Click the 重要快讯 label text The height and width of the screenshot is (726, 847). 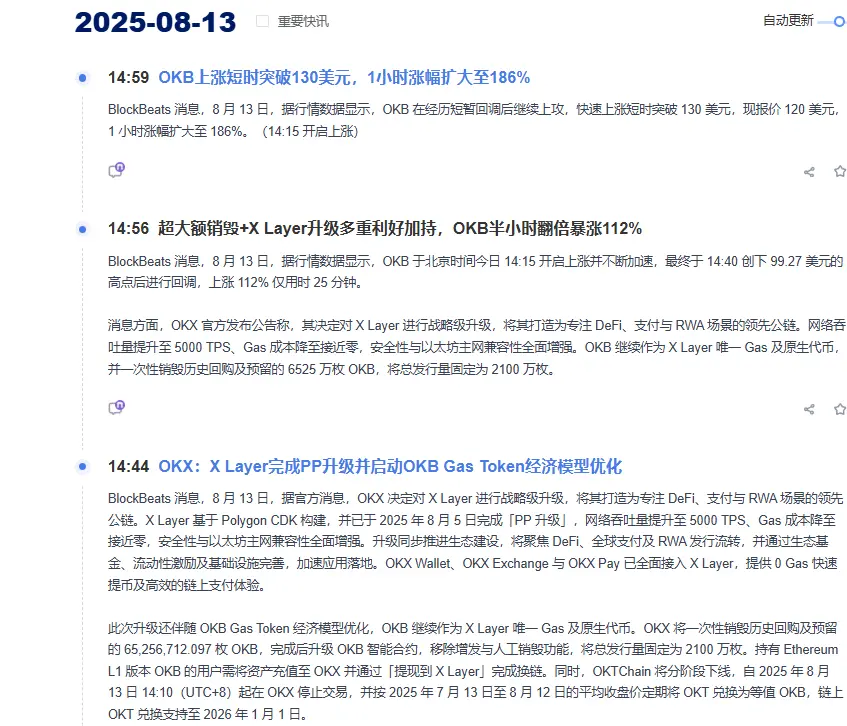coord(303,21)
